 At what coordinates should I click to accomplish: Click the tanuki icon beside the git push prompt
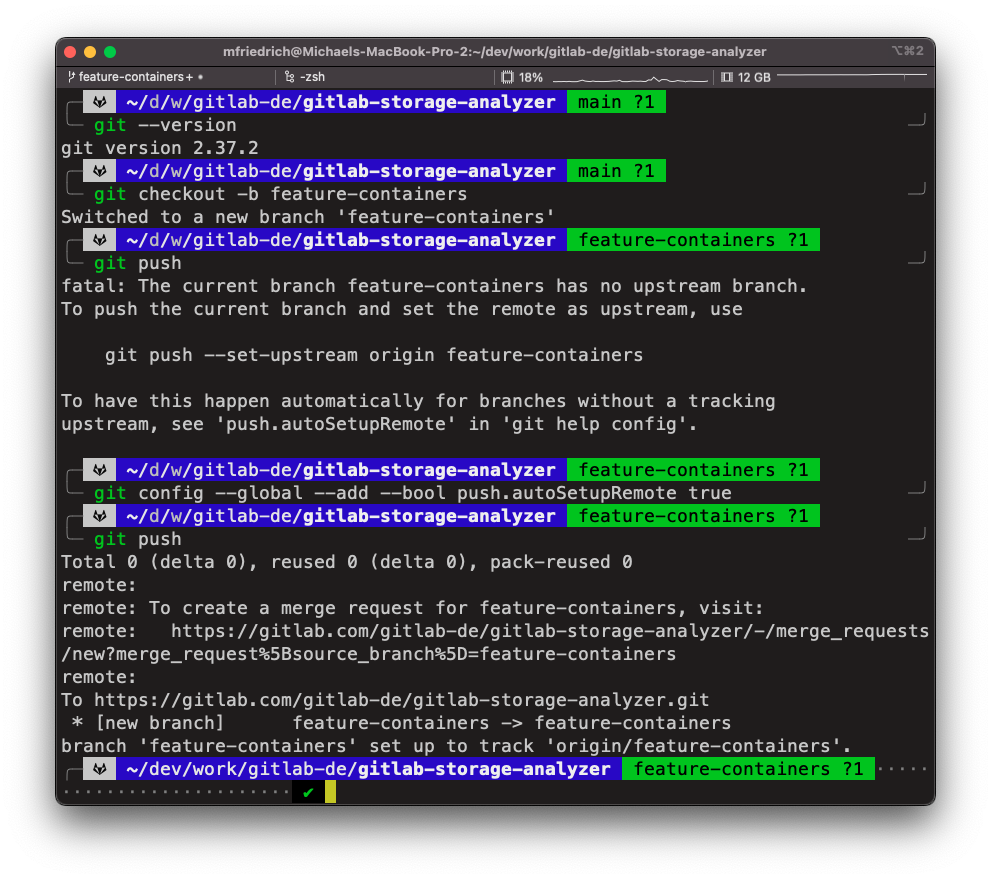[99, 239]
